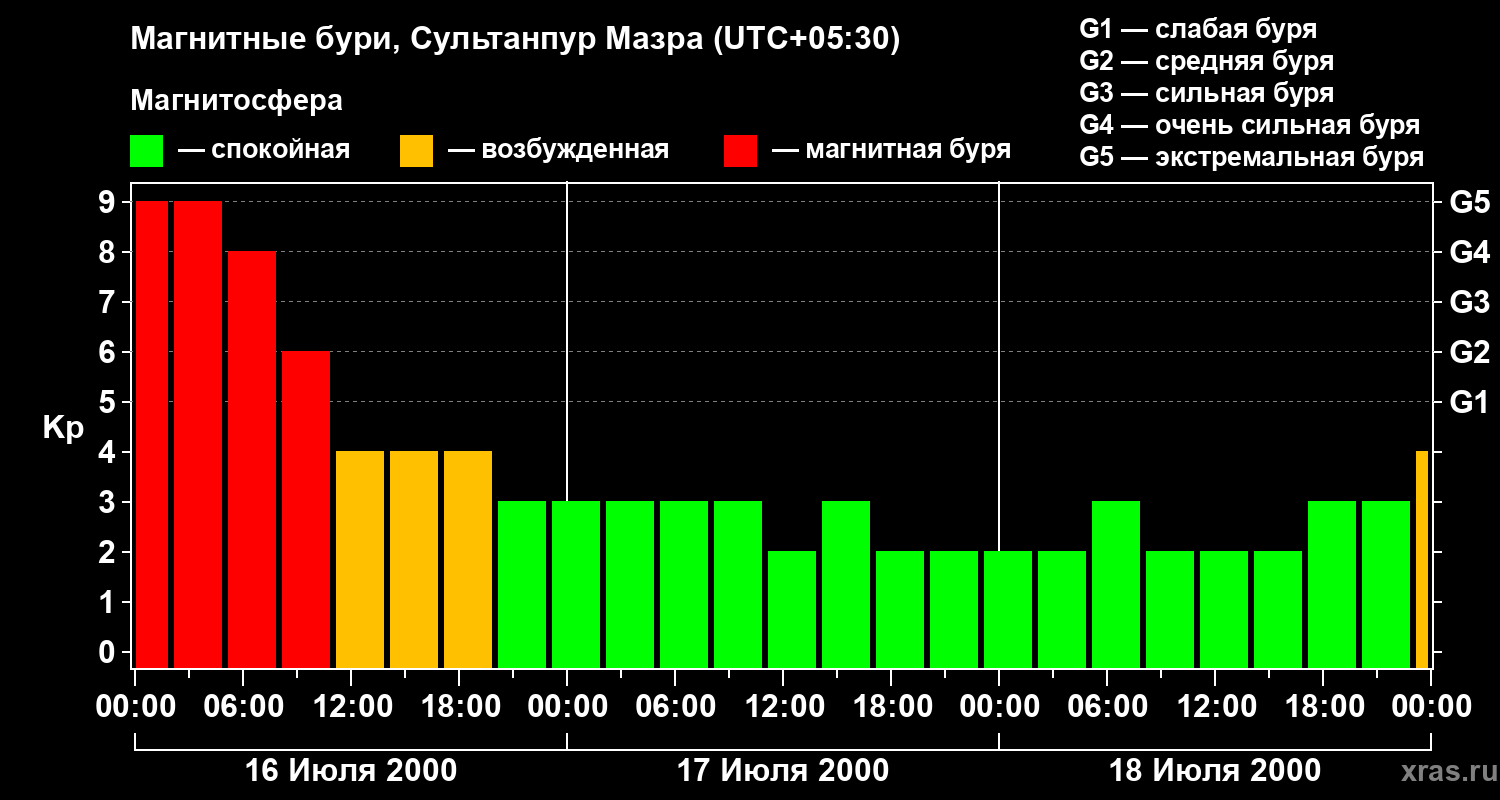Choose the thin first red bar at 00:00 16 July
Viewport: 1500px width, 800px height.
(x=152, y=435)
